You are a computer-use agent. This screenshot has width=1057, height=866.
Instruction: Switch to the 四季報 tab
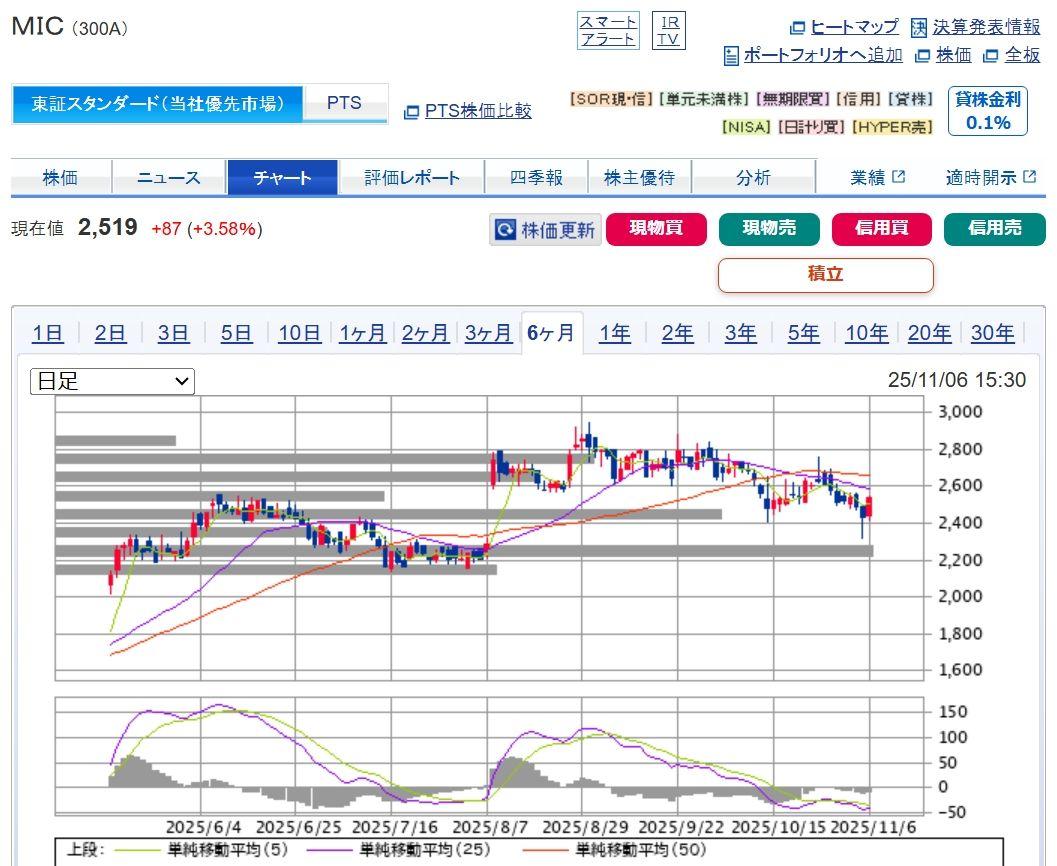536,178
